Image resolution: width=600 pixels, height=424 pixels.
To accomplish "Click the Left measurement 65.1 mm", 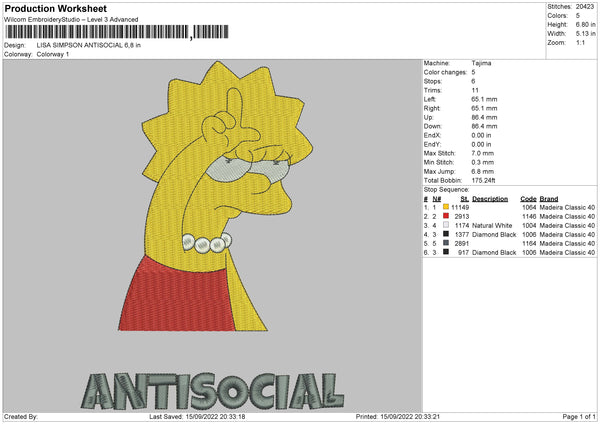I will point(484,99).
